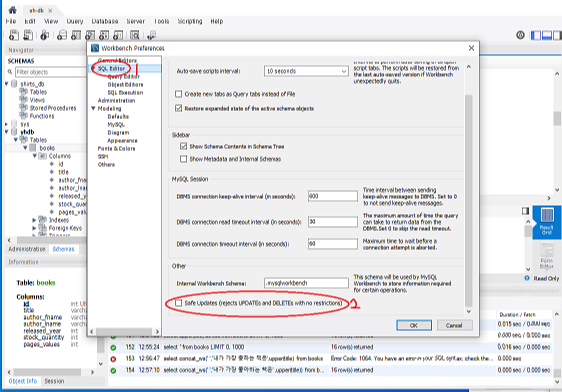Click the success icon of output row 152
The width and height of the screenshot is (562, 392).
[x=113, y=347]
